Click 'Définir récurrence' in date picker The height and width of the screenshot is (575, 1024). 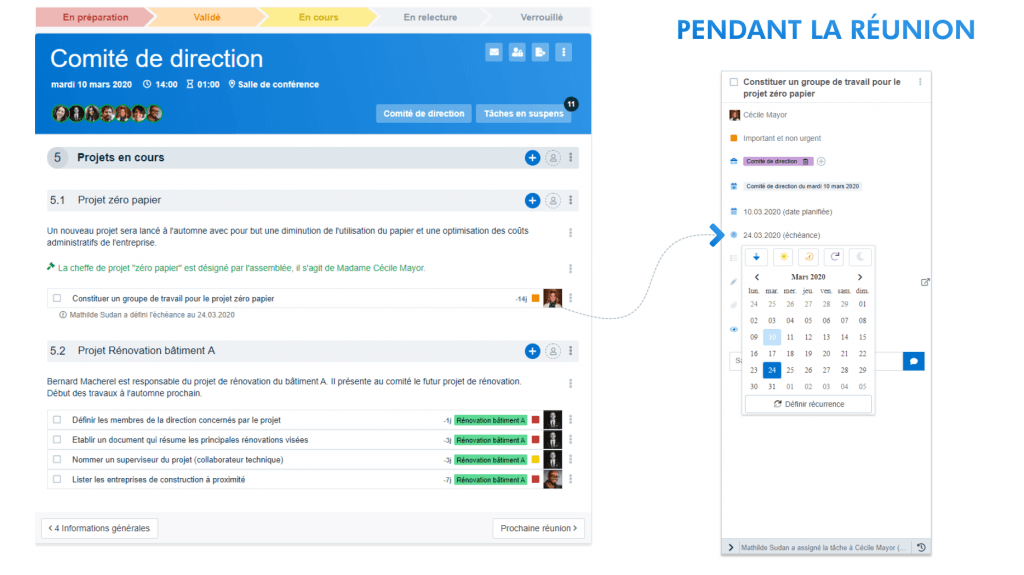tap(808, 404)
